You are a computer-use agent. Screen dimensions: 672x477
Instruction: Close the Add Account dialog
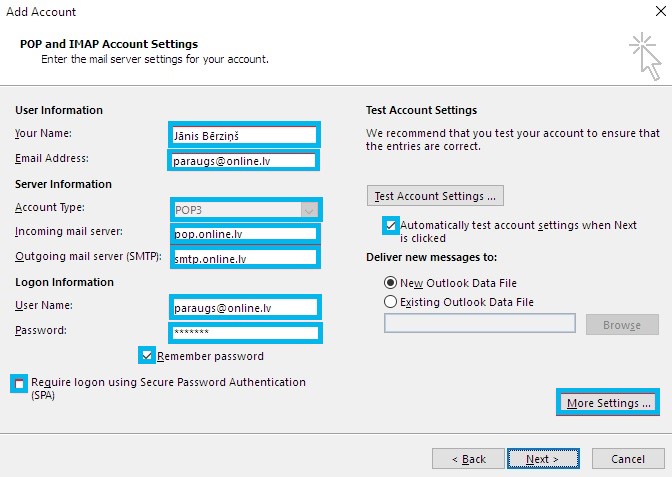[660, 11]
